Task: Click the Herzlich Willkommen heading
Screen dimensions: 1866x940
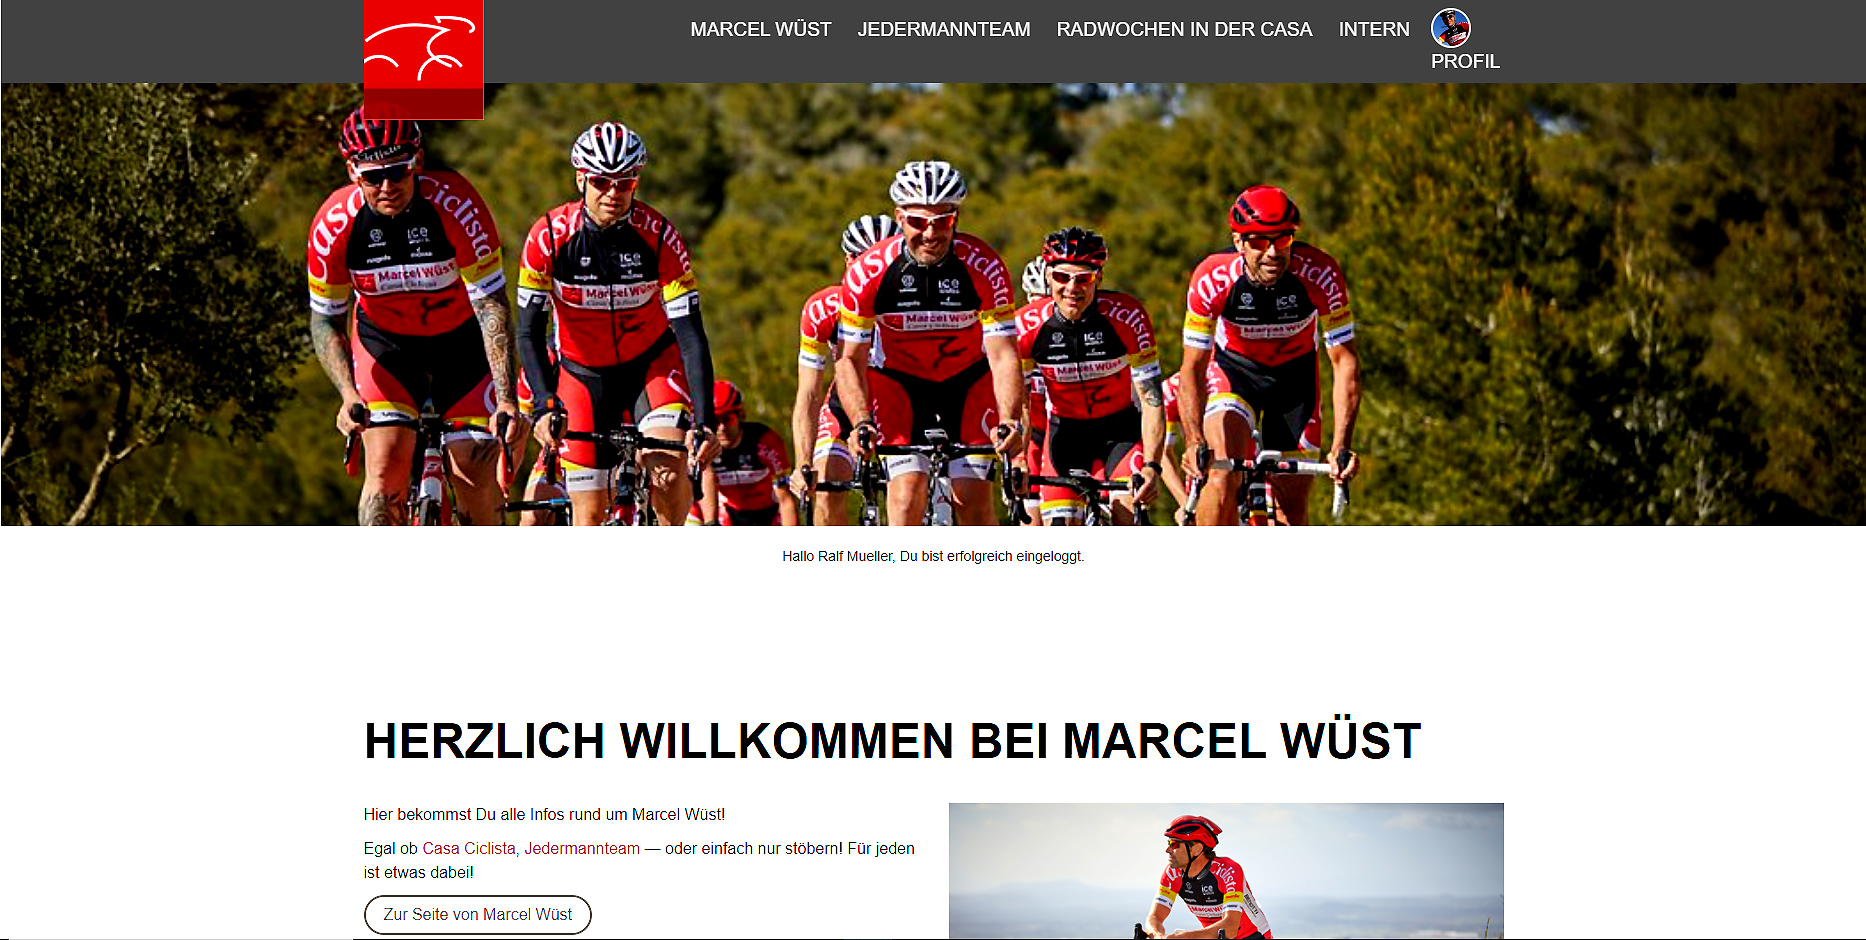Action: (x=892, y=741)
